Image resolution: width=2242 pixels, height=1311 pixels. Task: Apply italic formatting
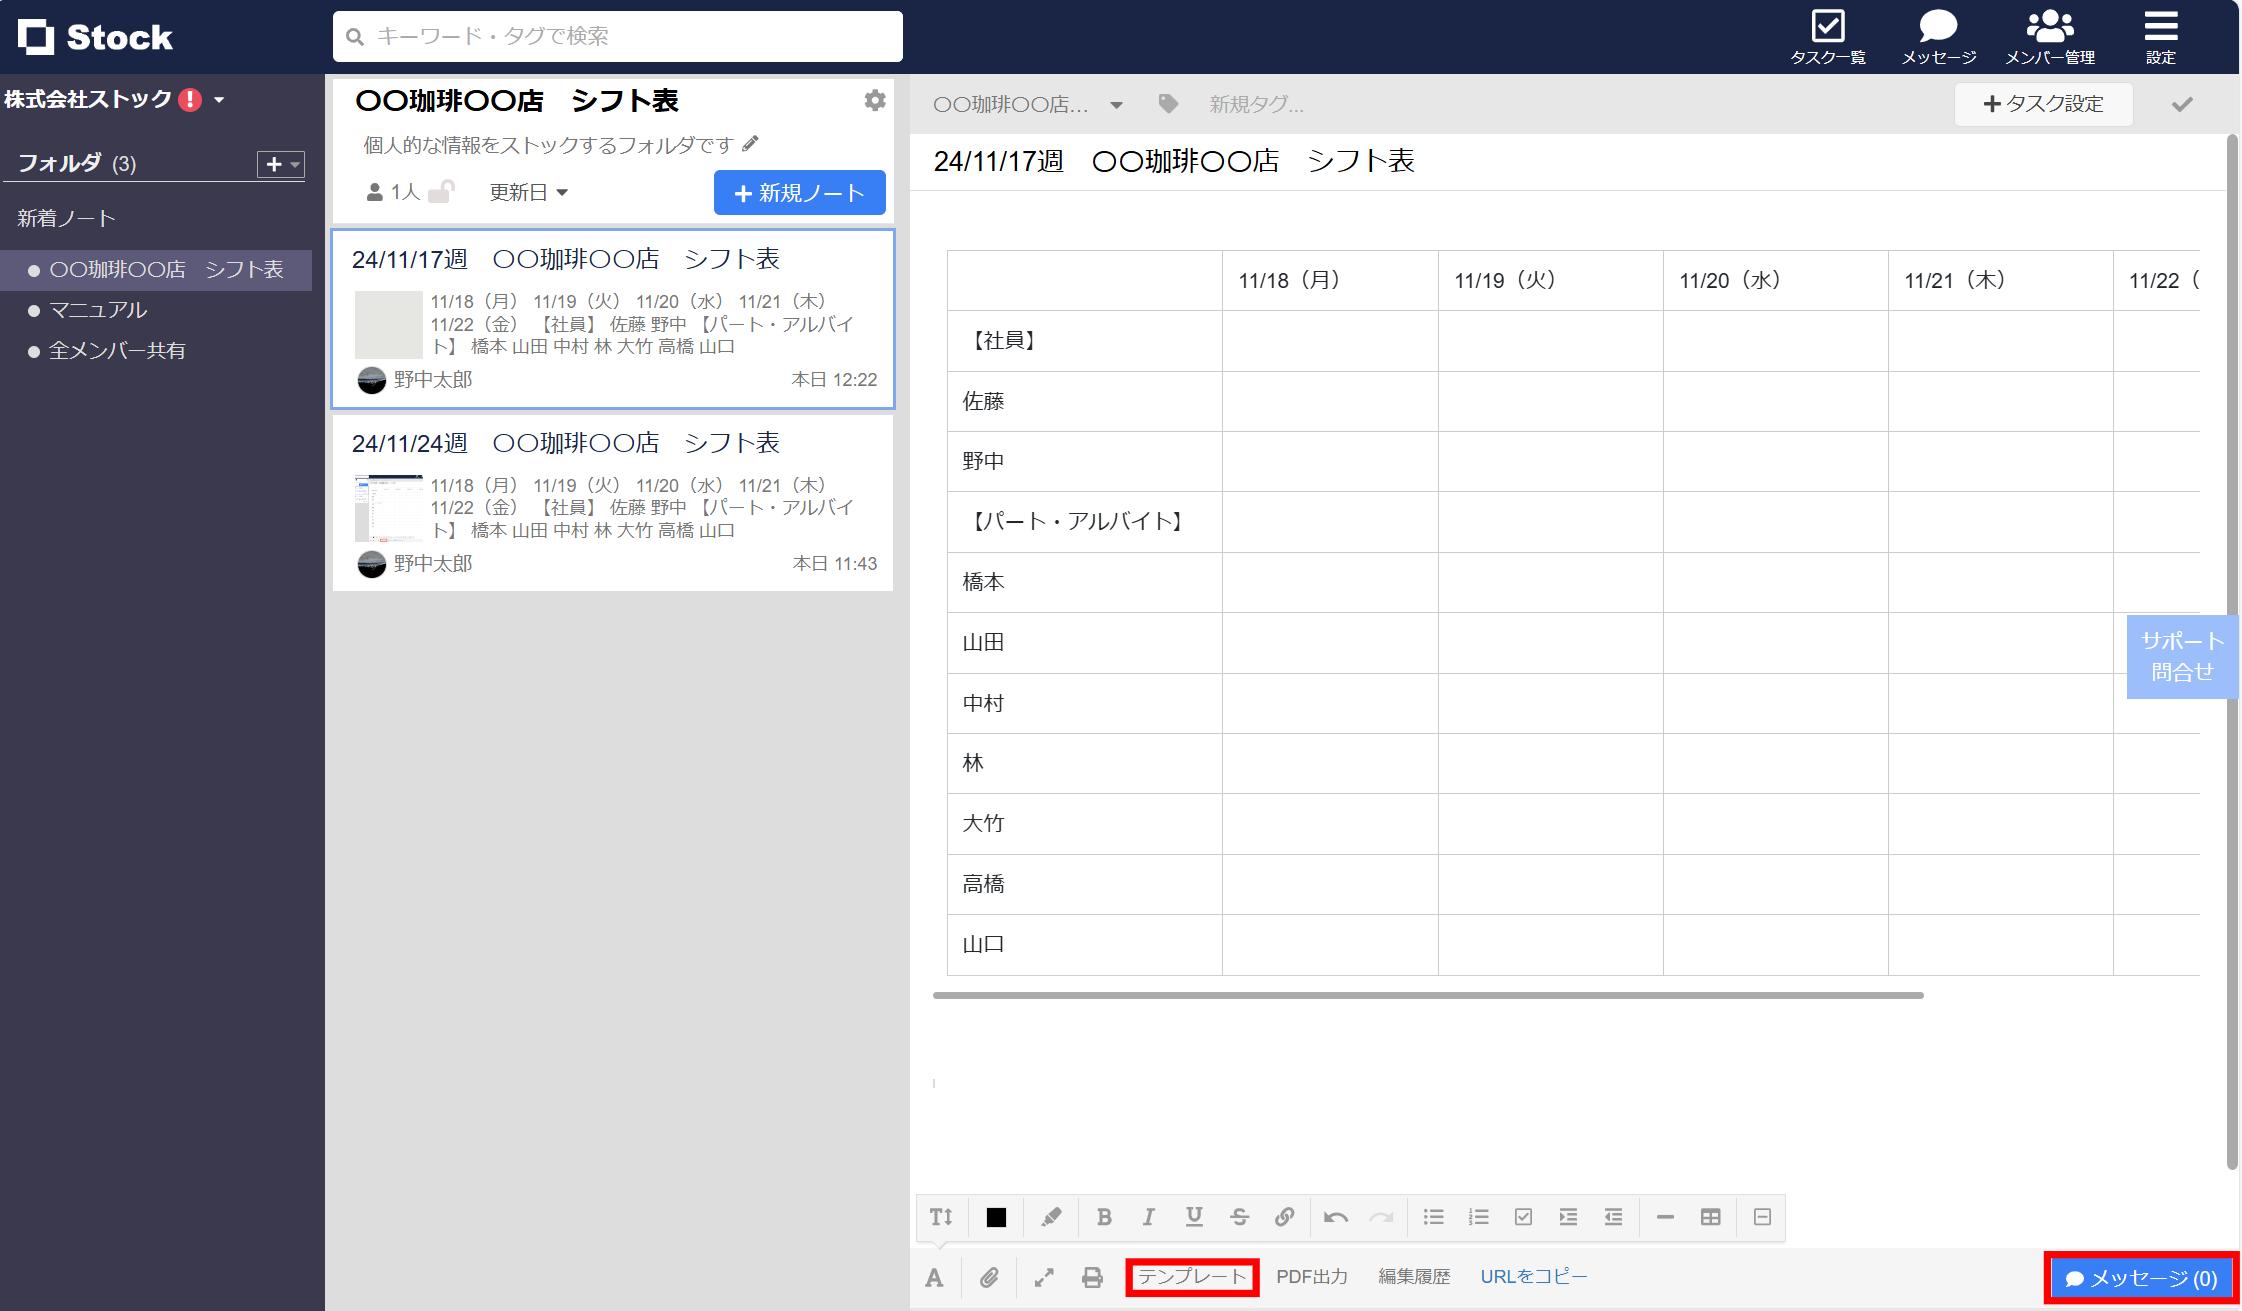(1148, 1217)
